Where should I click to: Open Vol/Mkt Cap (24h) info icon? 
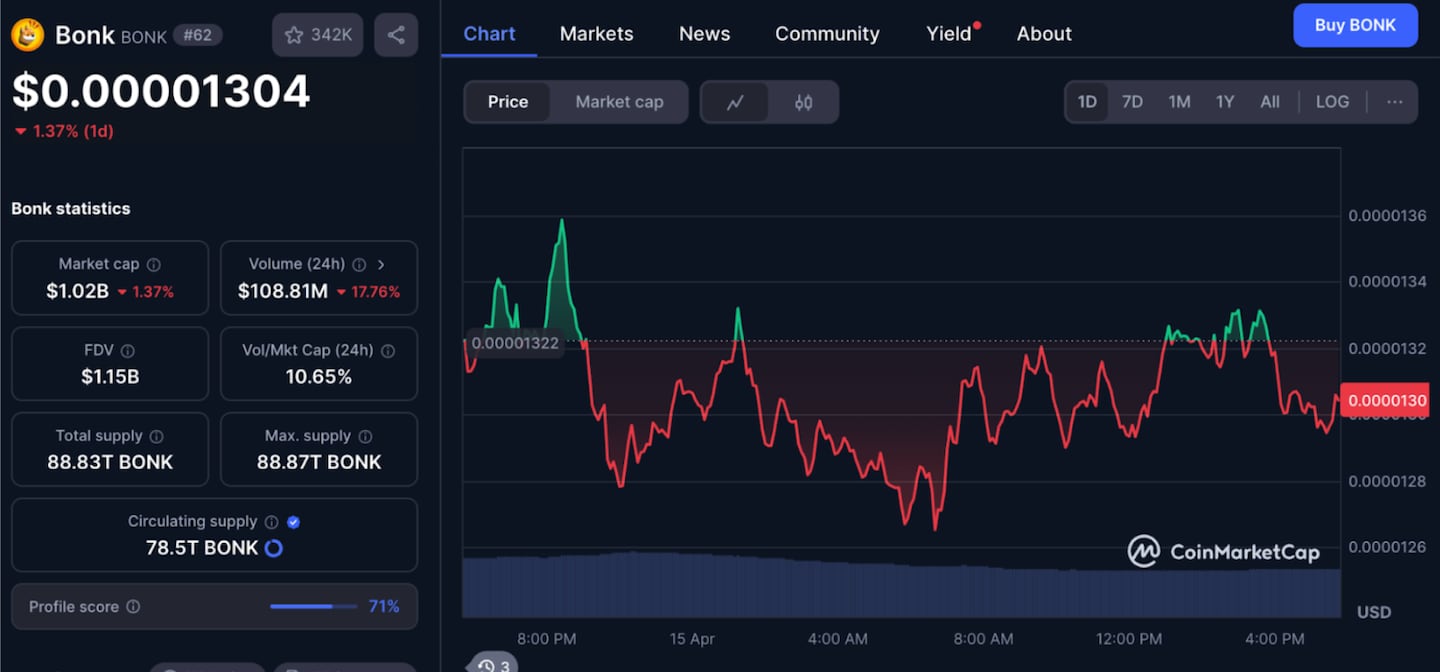click(387, 351)
